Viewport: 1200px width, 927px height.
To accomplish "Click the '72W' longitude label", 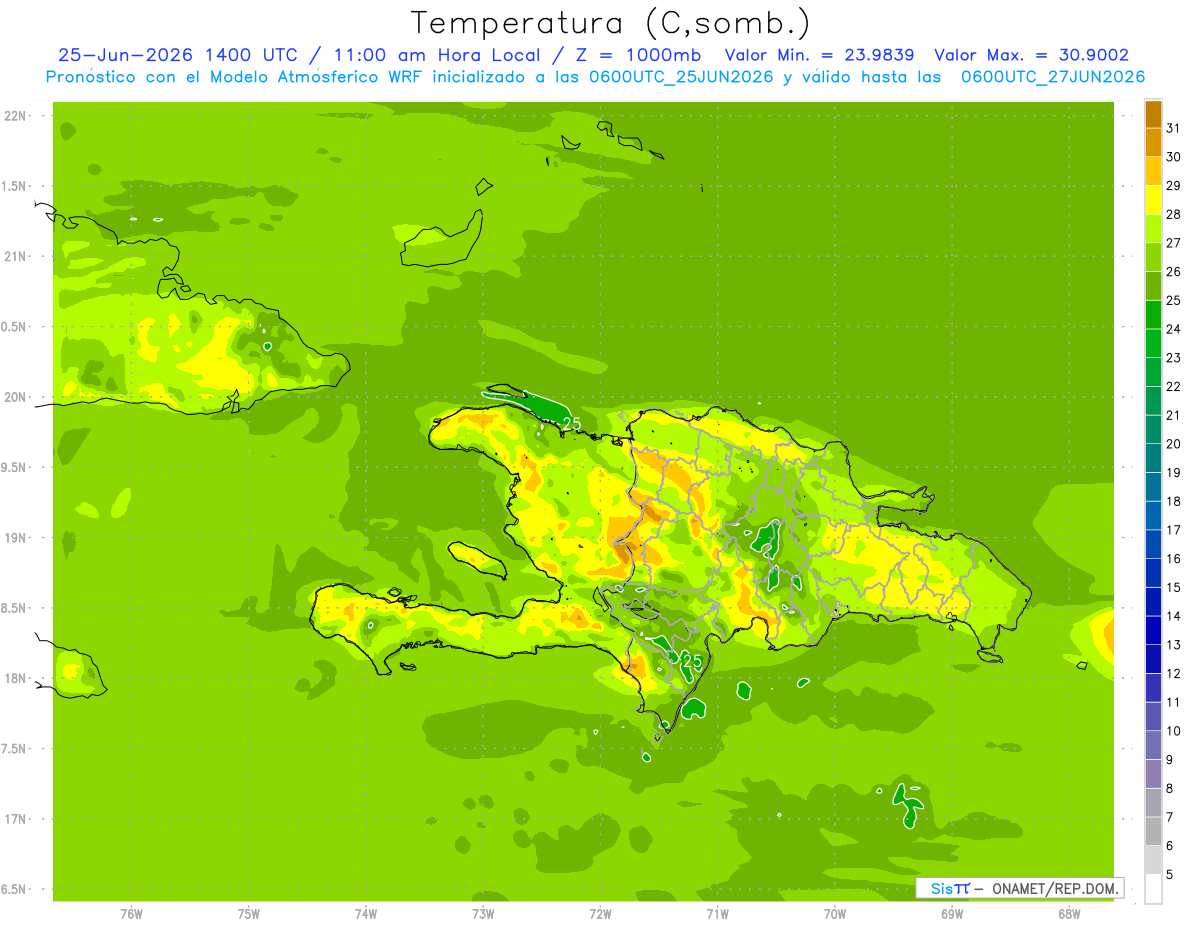I will [600, 914].
